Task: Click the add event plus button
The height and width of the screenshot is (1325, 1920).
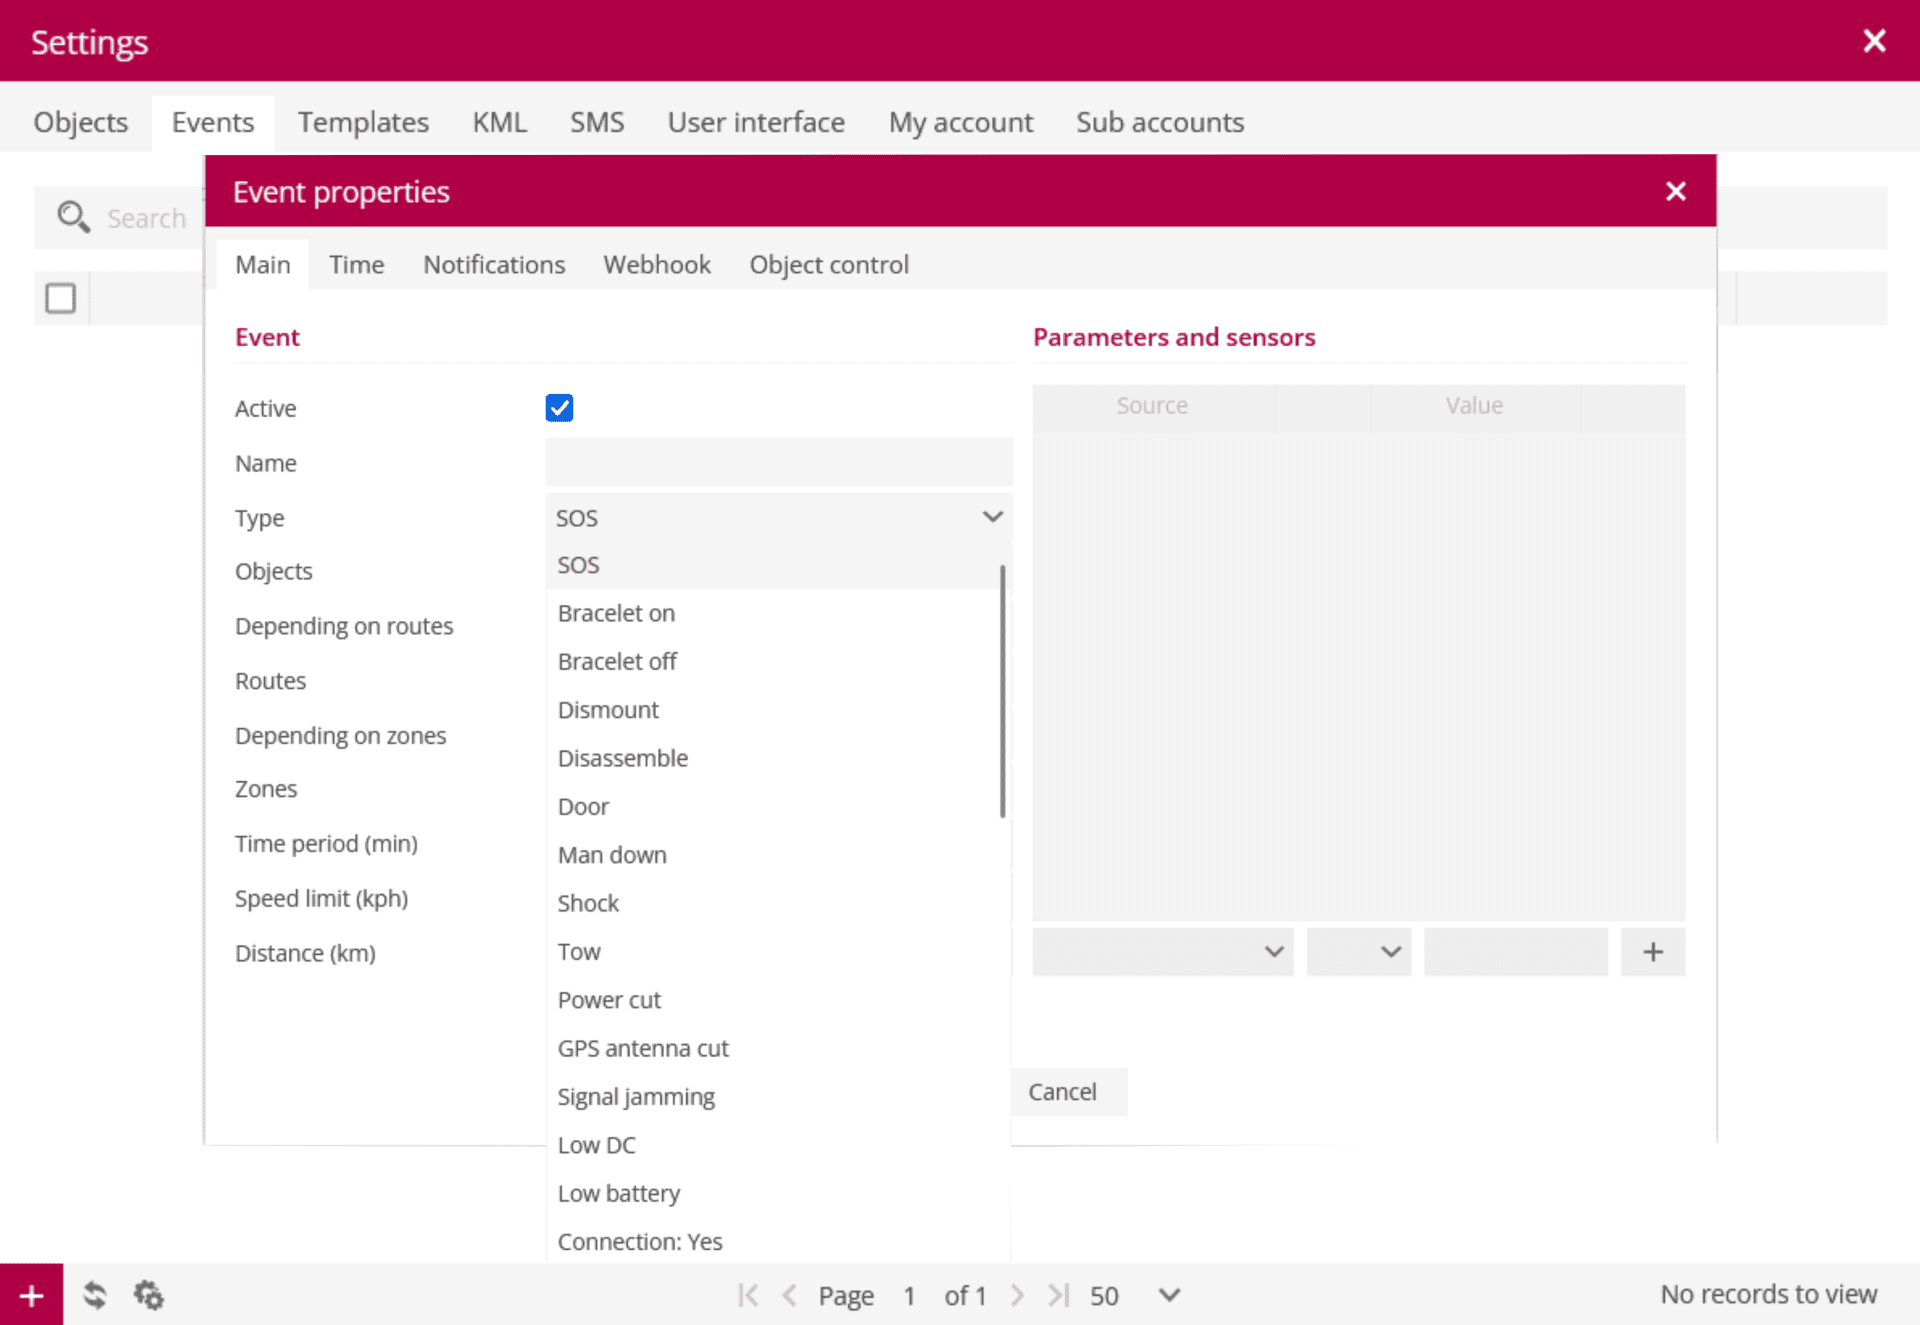Action: [x=31, y=1296]
